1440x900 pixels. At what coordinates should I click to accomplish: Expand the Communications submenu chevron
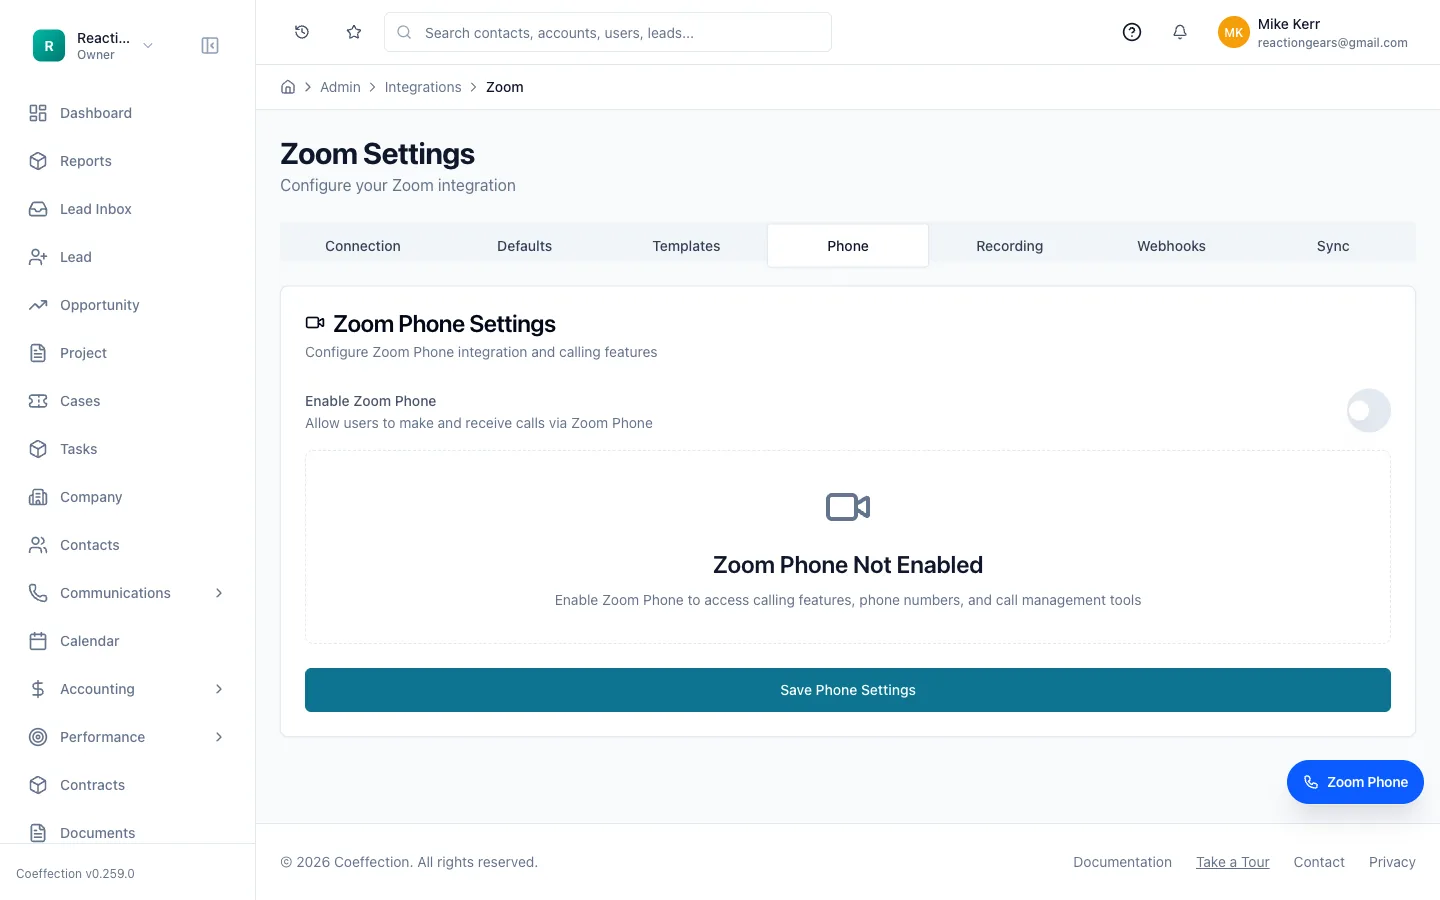click(219, 593)
